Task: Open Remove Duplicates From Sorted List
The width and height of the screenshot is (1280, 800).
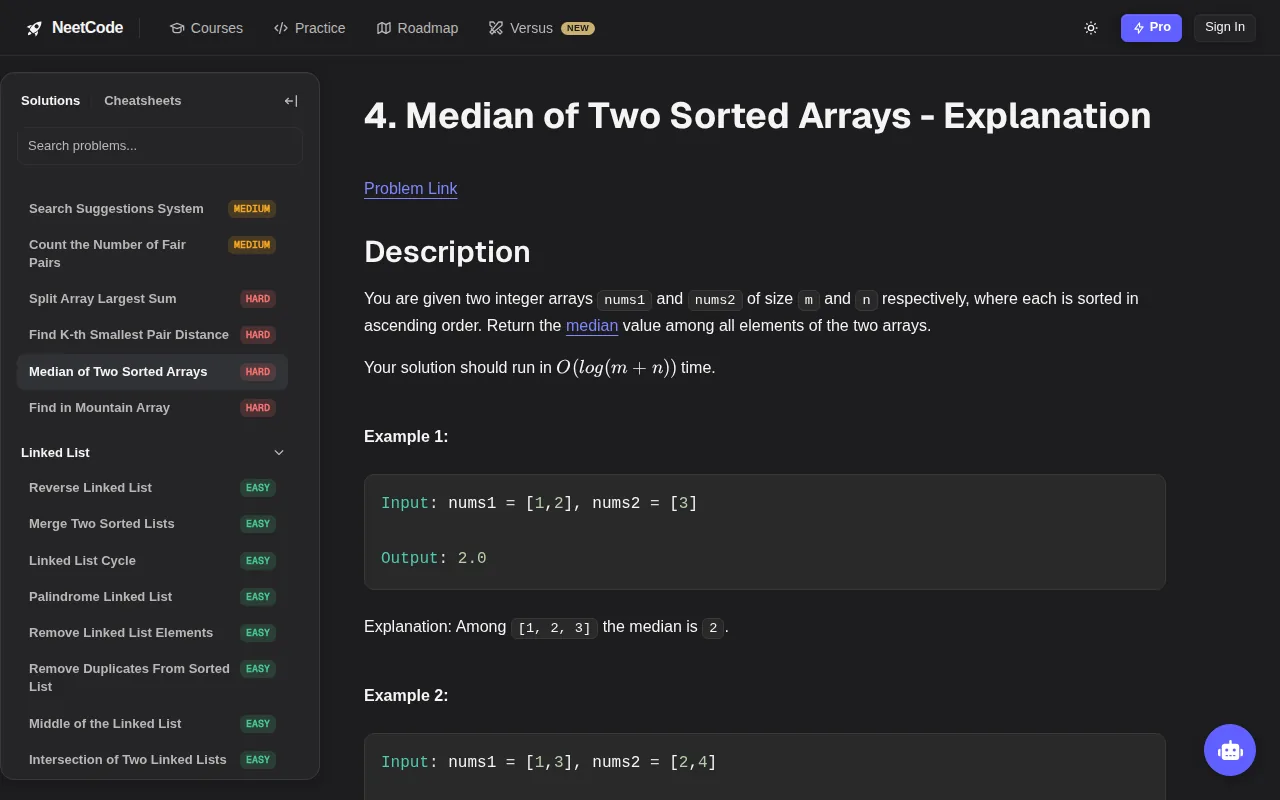Action: pos(152,678)
